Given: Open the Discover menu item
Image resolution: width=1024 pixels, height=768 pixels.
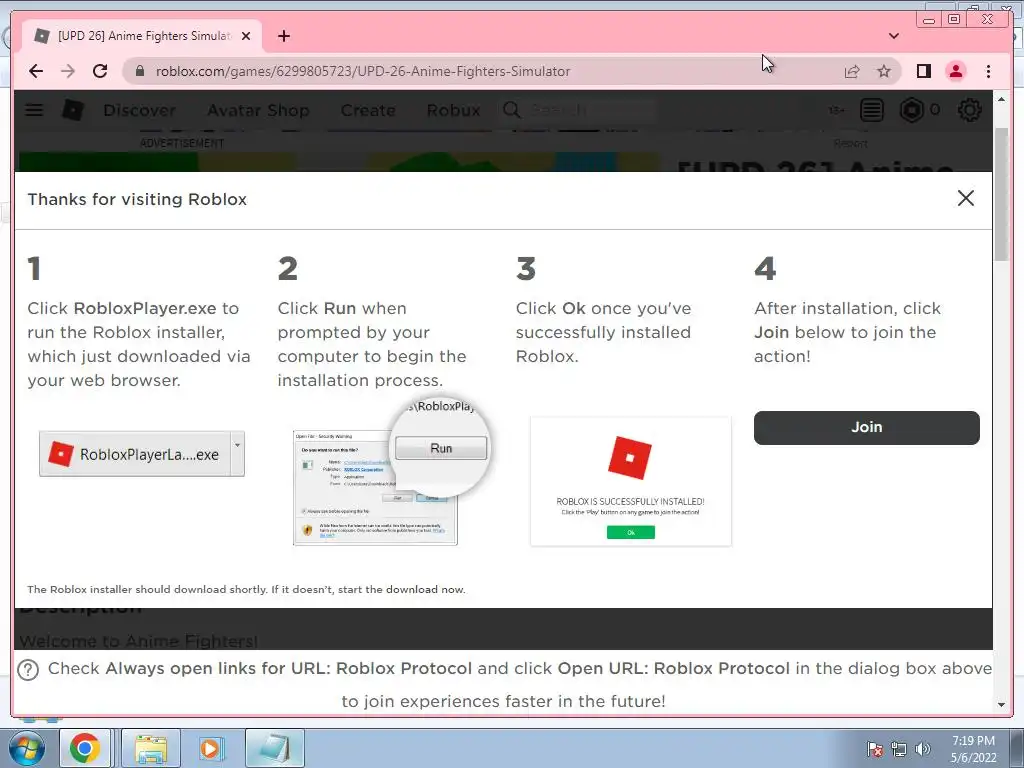Looking at the screenshot, I should point(140,110).
